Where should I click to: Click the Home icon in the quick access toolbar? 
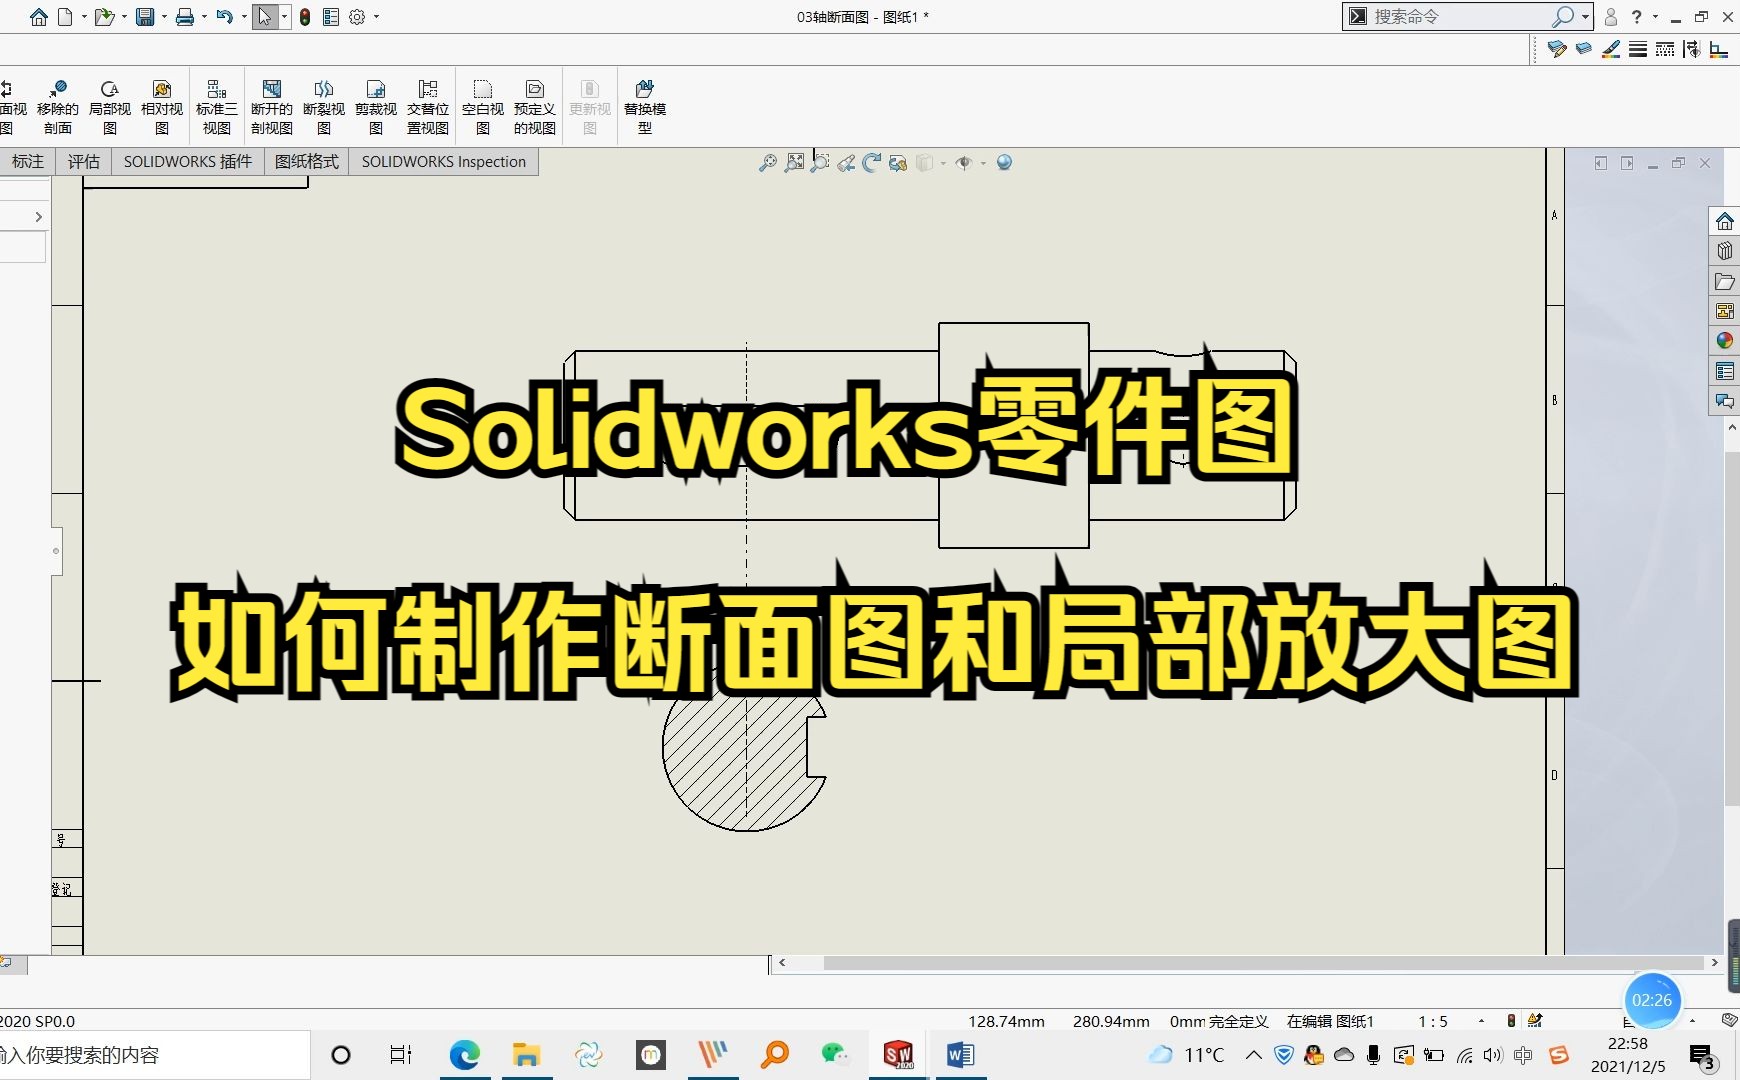click(39, 17)
